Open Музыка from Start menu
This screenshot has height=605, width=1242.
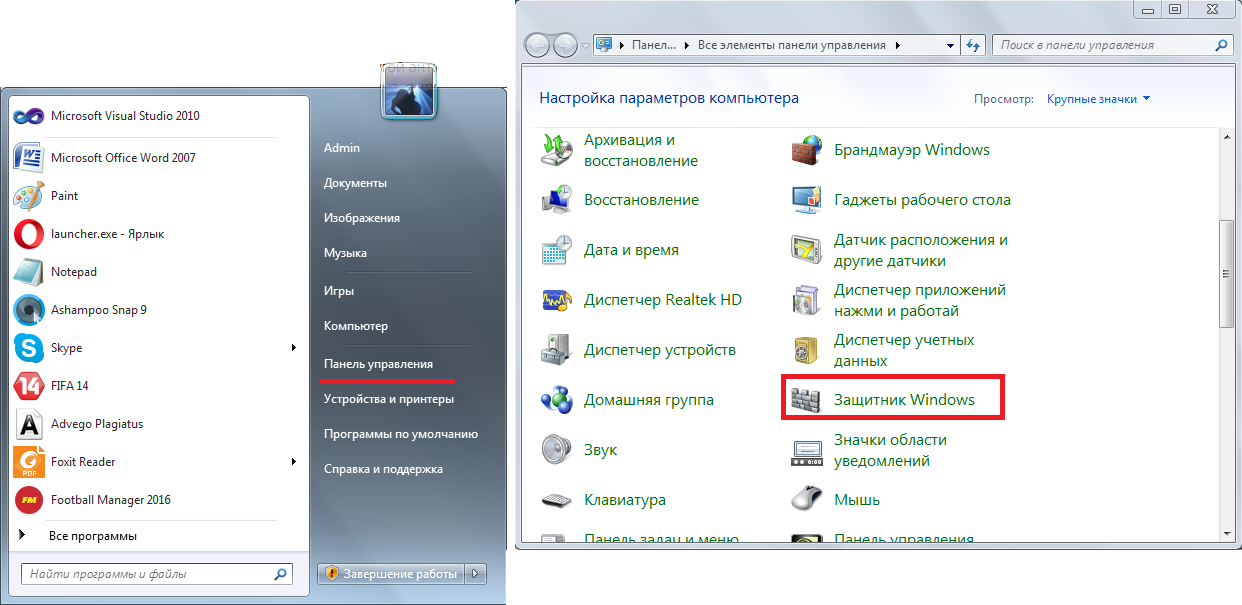coord(345,253)
